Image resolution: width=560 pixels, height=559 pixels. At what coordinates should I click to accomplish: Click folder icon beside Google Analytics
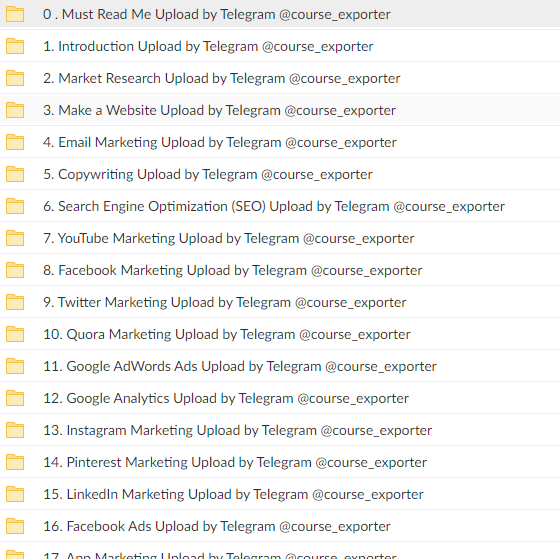pos(15,398)
